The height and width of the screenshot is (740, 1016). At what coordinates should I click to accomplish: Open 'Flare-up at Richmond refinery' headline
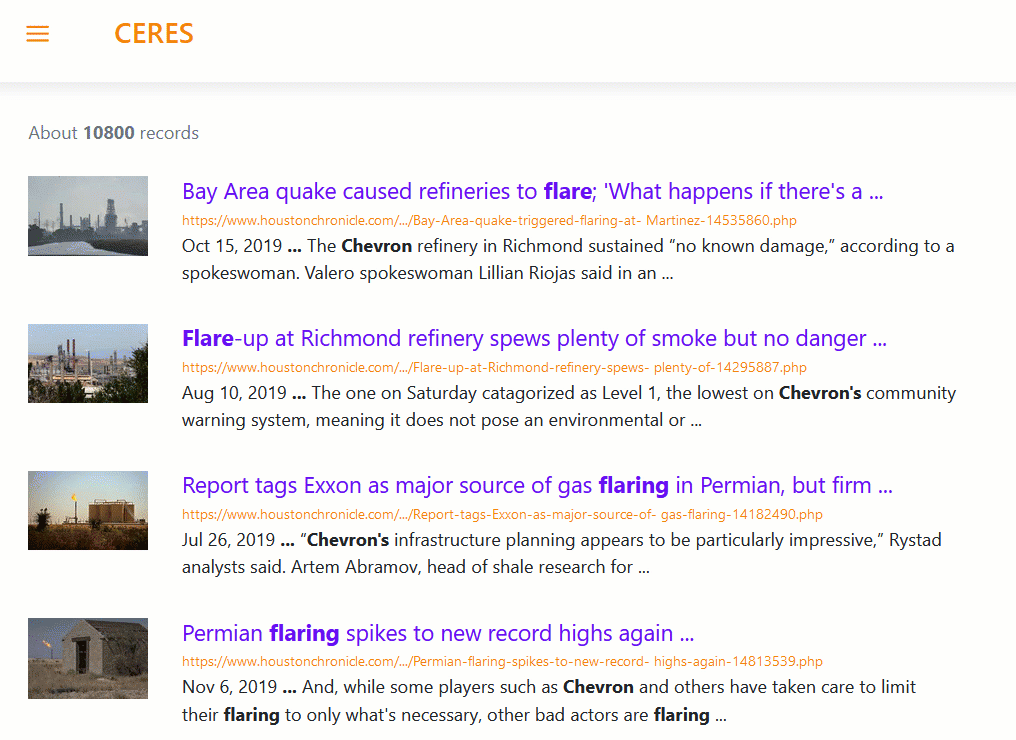(535, 338)
